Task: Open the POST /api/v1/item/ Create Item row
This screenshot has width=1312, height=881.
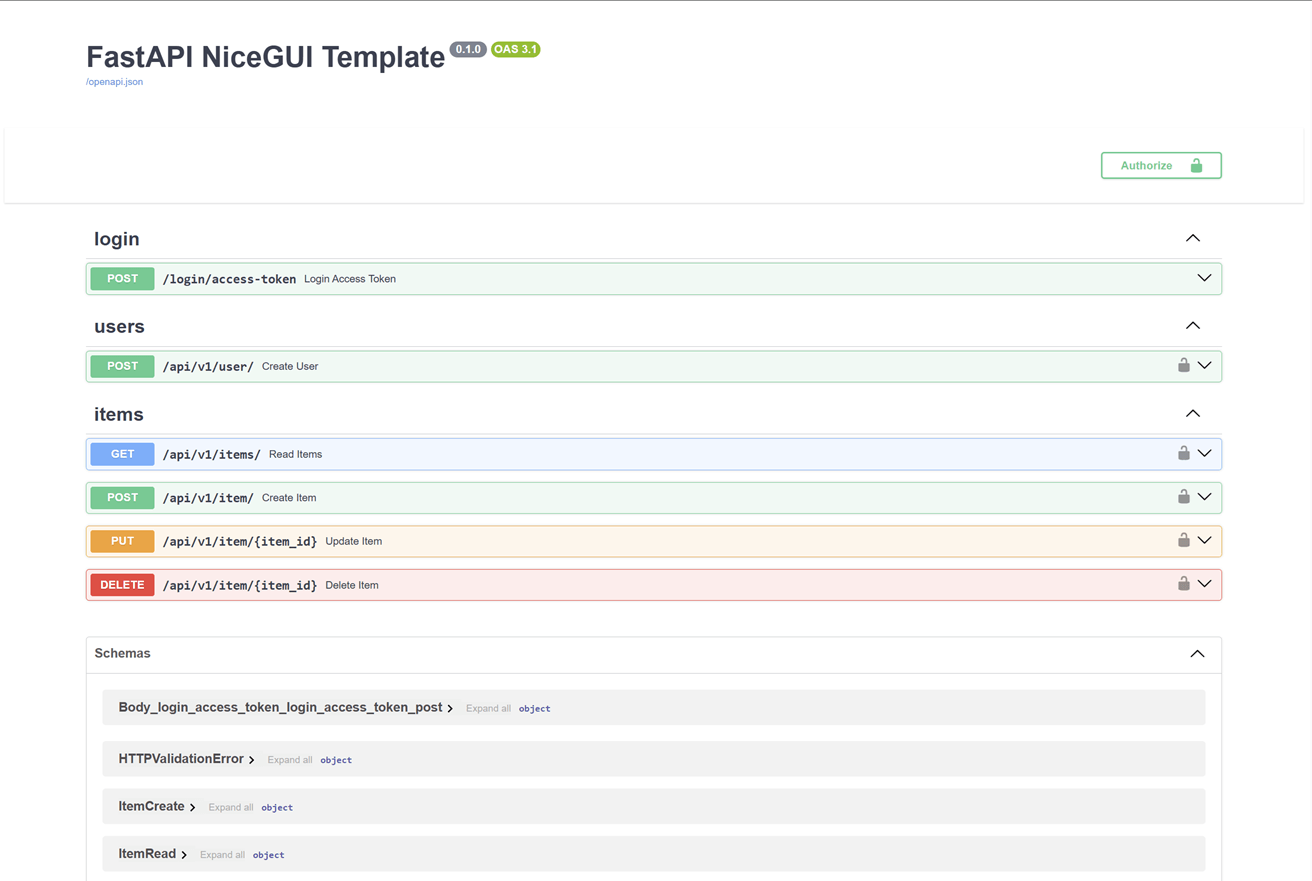Action: pyautogui.click(x=600, y=498)
